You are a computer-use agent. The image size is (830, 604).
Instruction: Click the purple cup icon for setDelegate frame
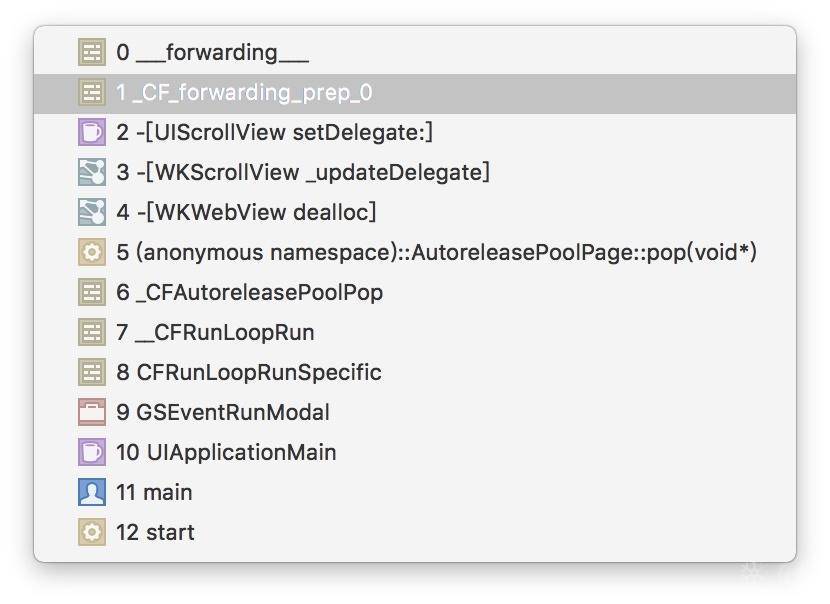click(92, 133)
